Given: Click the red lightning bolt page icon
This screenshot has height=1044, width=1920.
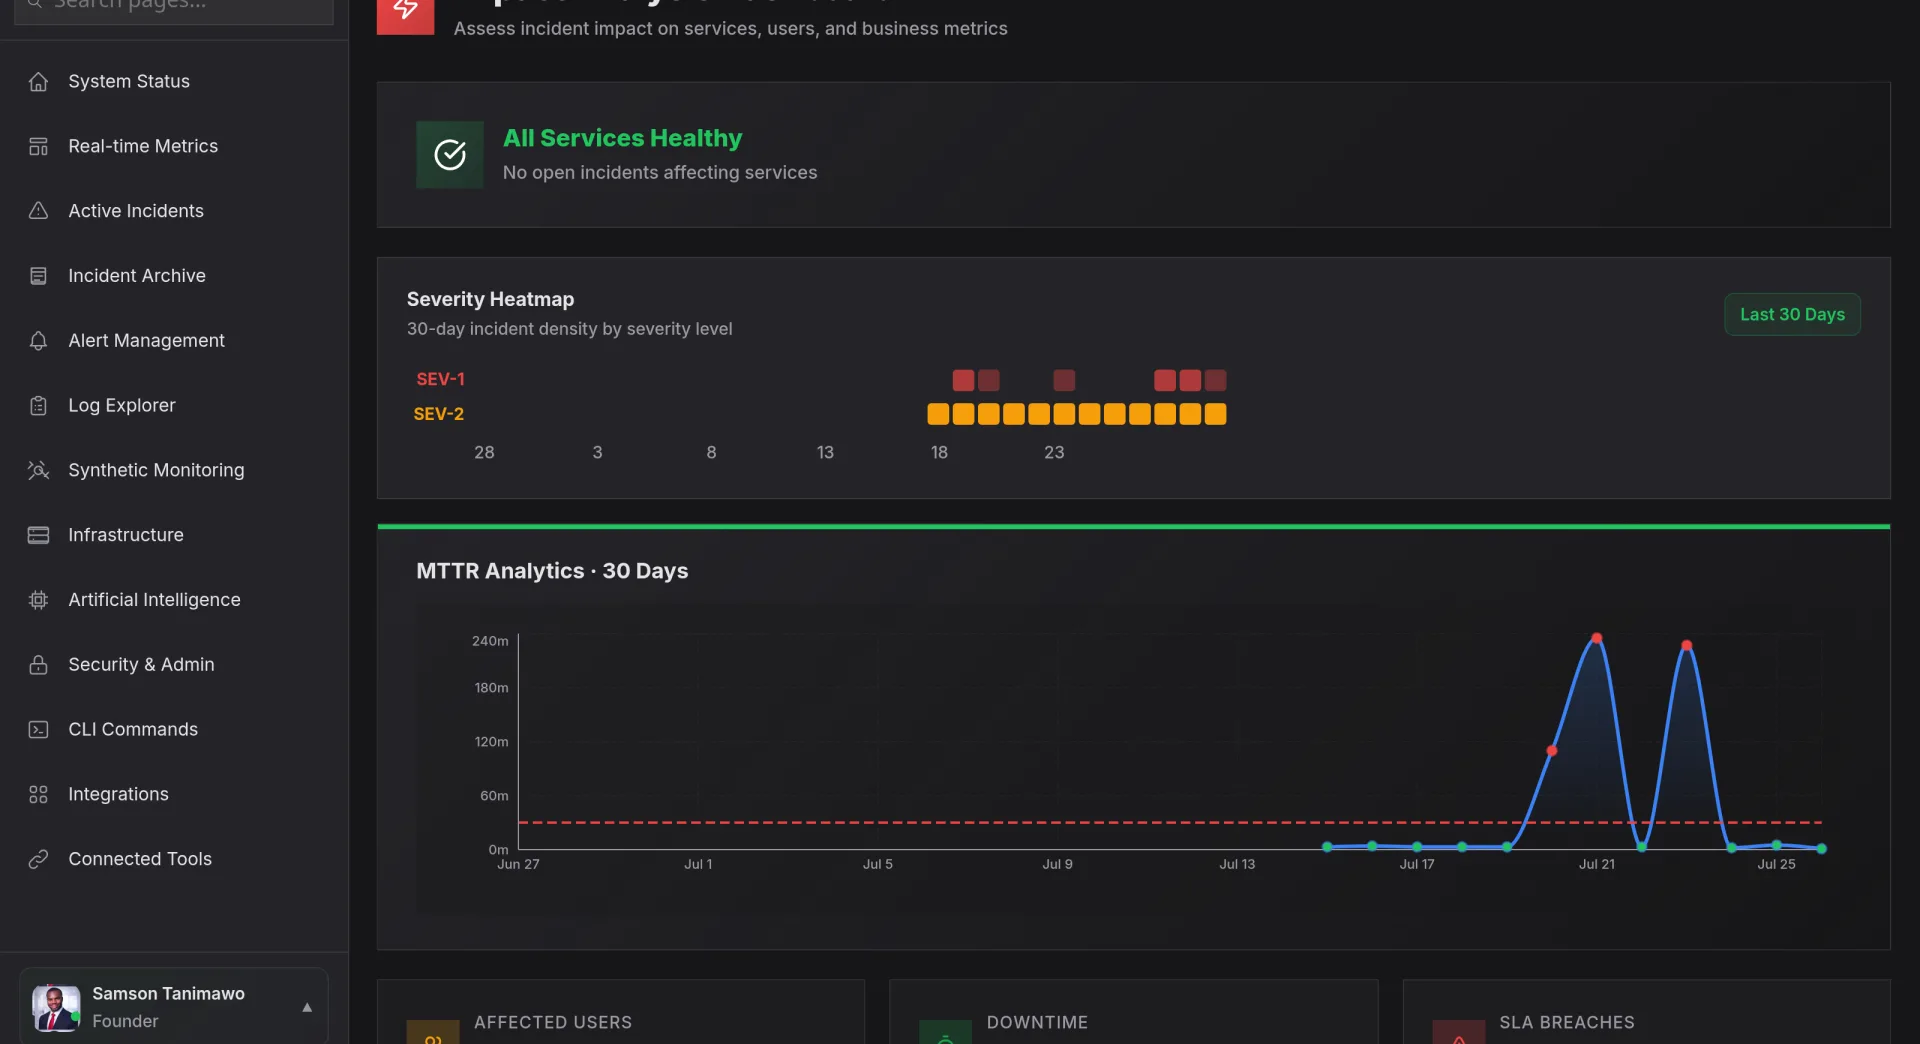Looking at the screenshot, I should pos(405,12).
